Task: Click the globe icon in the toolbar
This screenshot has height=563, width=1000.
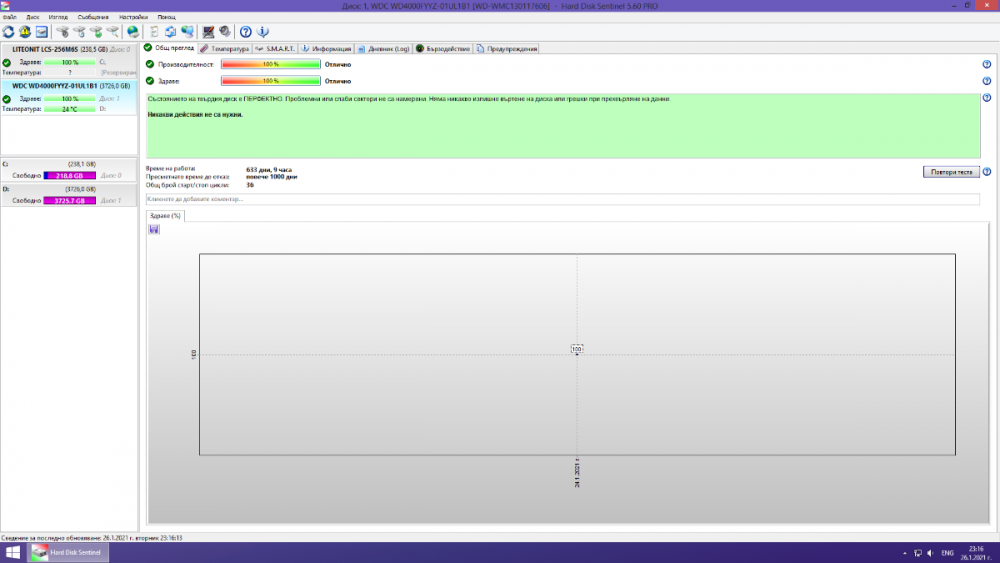Action: point(132,32)
